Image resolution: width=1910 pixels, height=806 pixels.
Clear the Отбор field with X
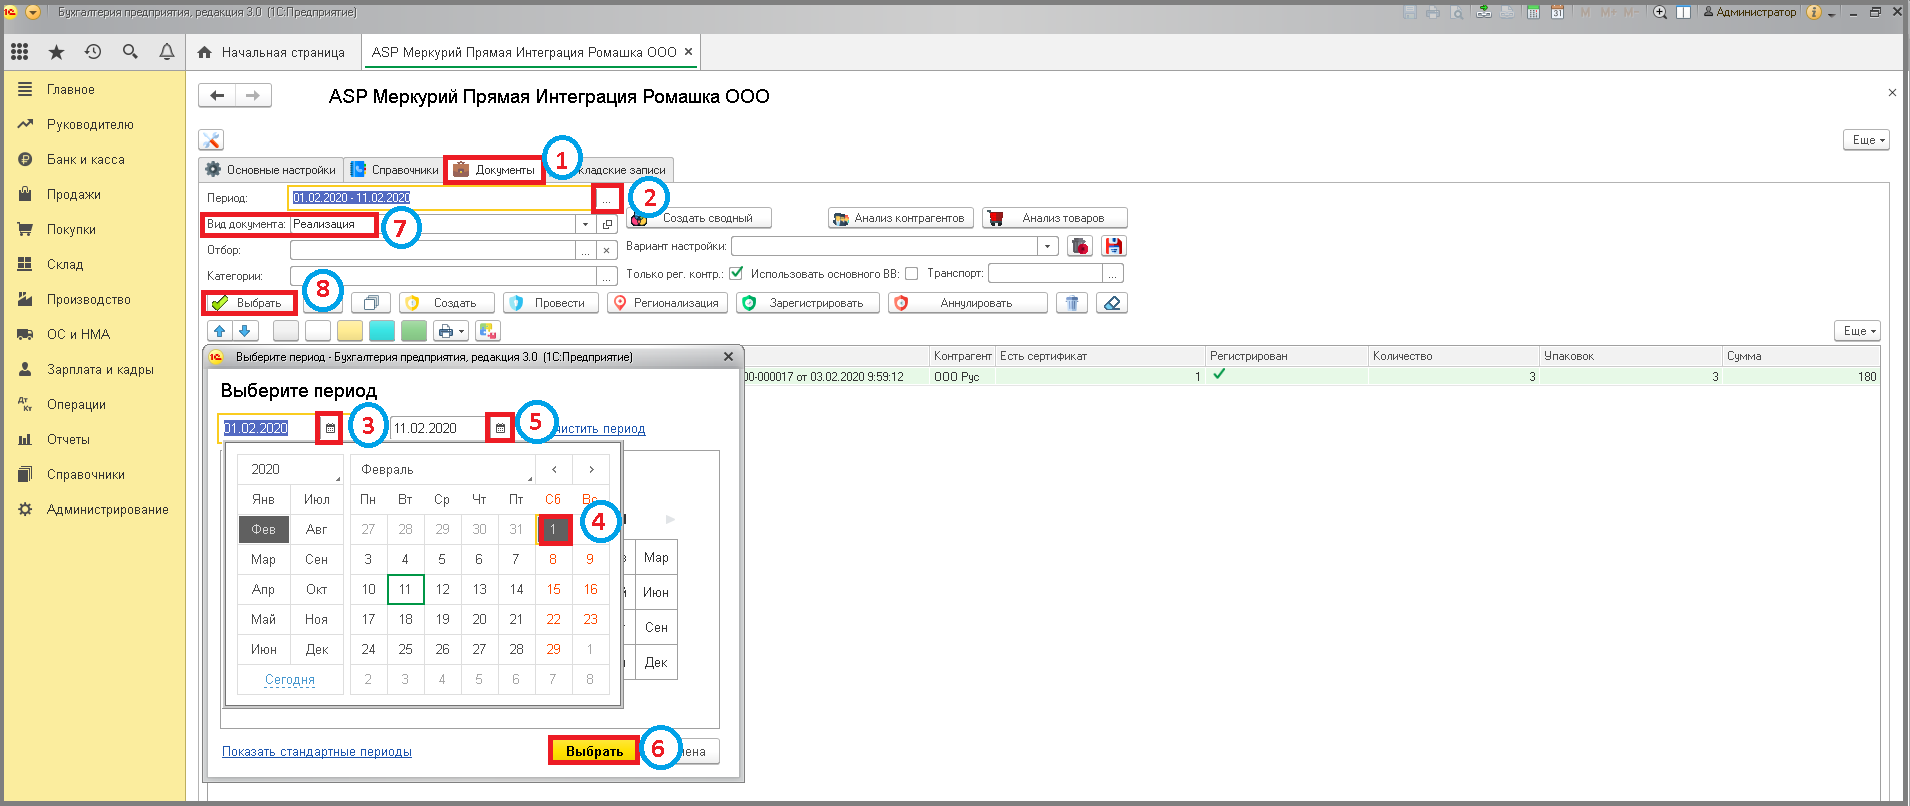pyautogui.click(x=607, y=251)
